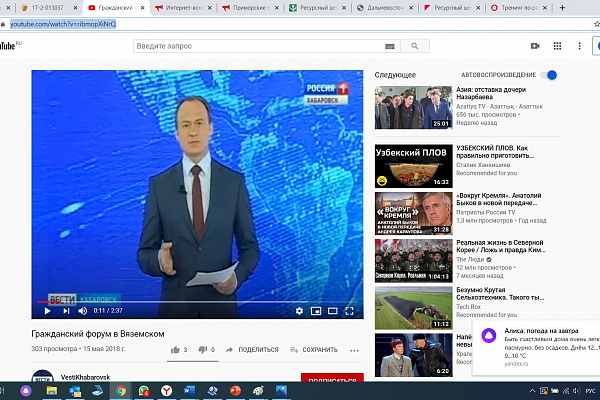Play the video with the play button
600x400 pixels.
coord(47,311)
